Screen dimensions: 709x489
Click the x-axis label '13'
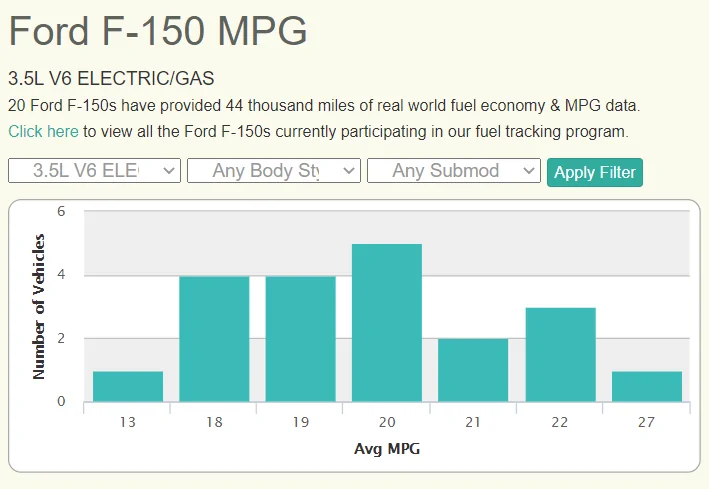click(128, 422)
